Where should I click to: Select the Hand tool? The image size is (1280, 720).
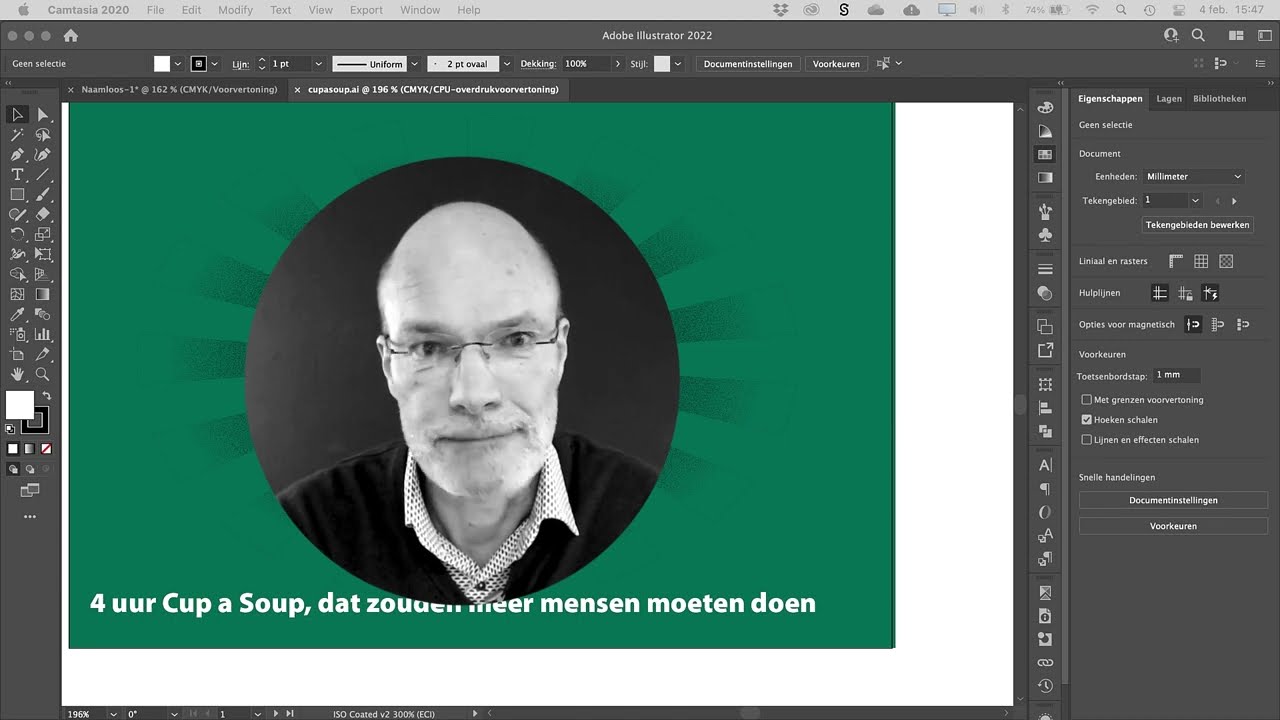pyautogui.click(x=17, y=374)
